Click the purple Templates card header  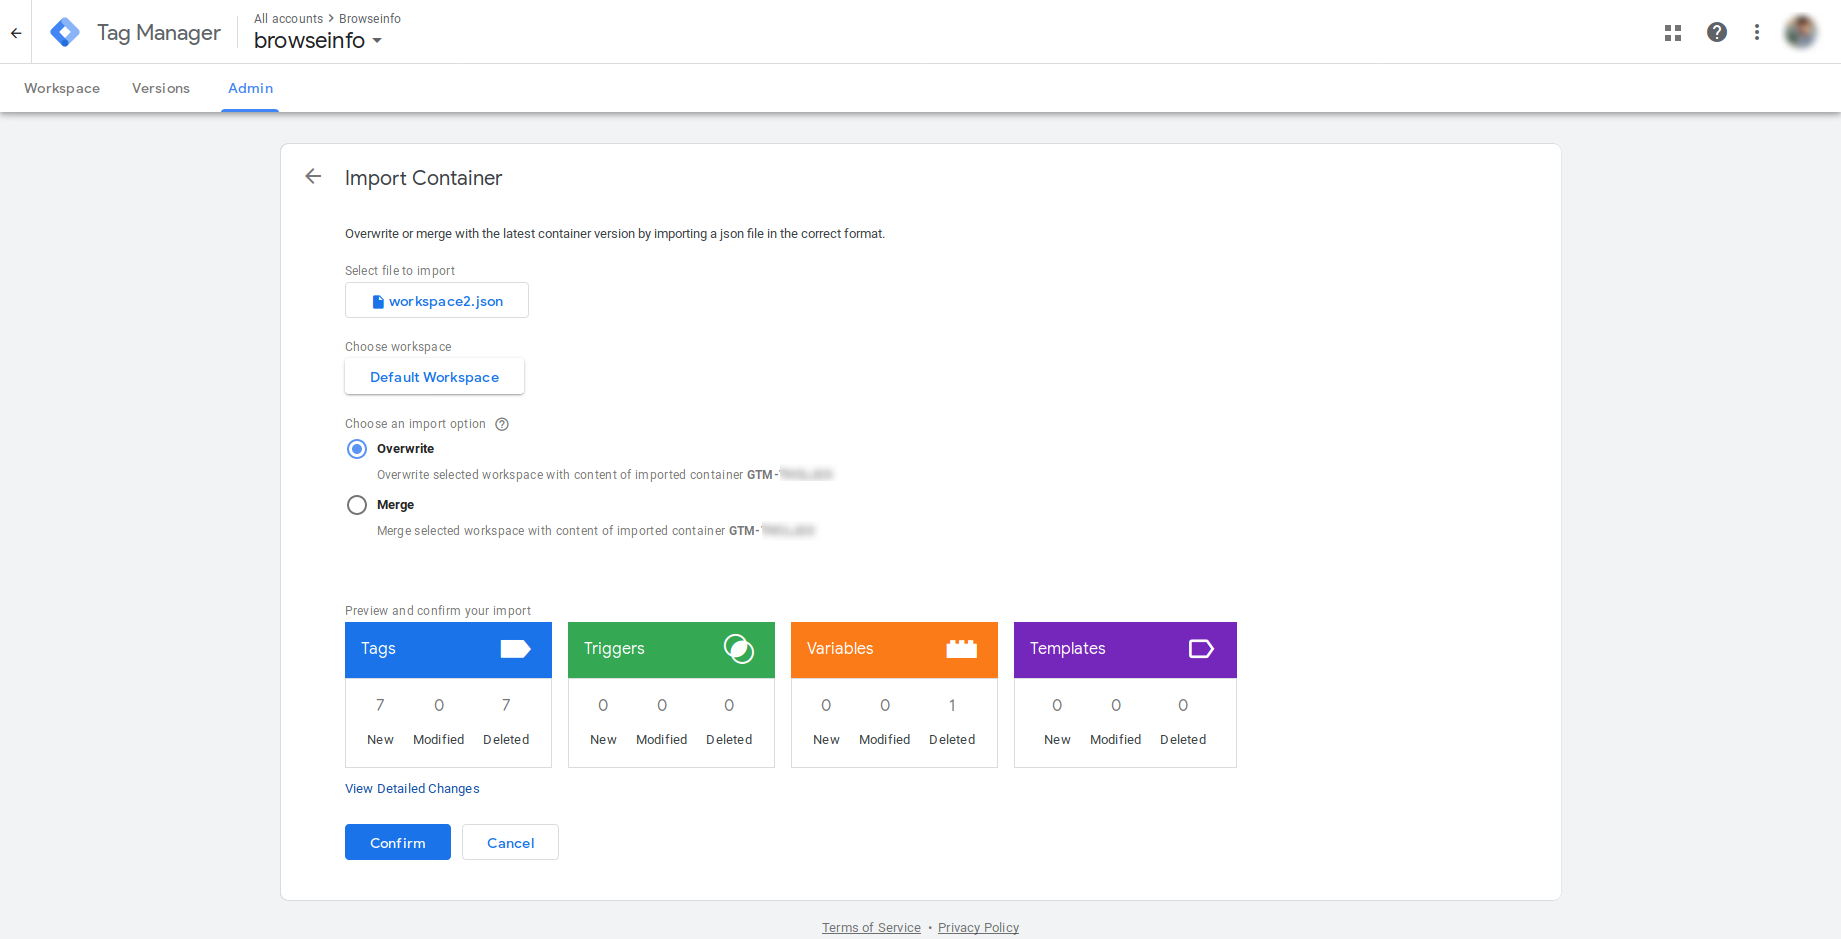pos(1125,650)
